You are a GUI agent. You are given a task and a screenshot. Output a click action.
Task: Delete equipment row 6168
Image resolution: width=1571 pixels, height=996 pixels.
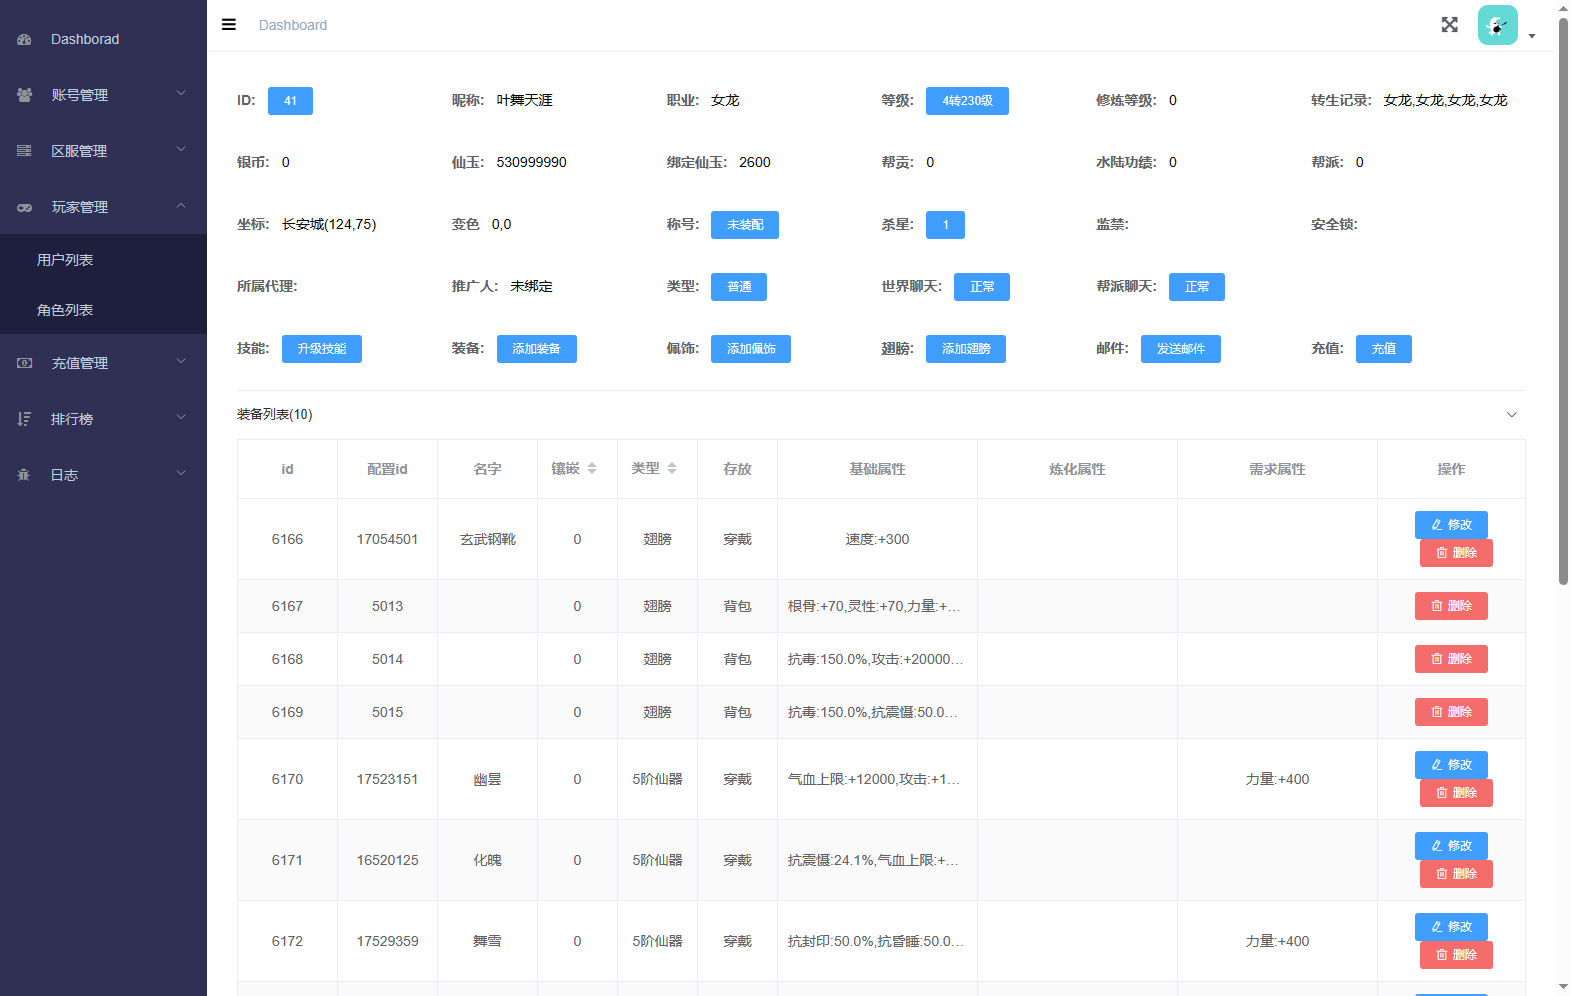[1451, 659]
